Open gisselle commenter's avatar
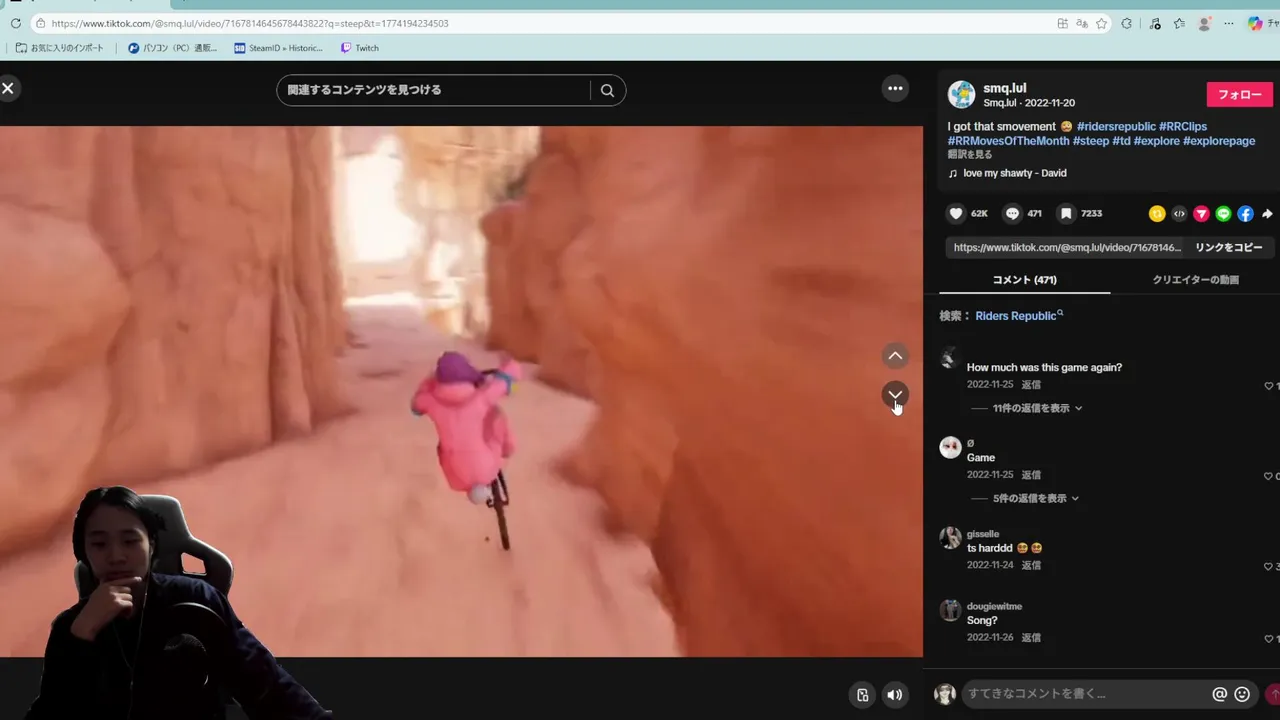The image size is (1280, 720). pyautogui.click(x=950, y=538)
